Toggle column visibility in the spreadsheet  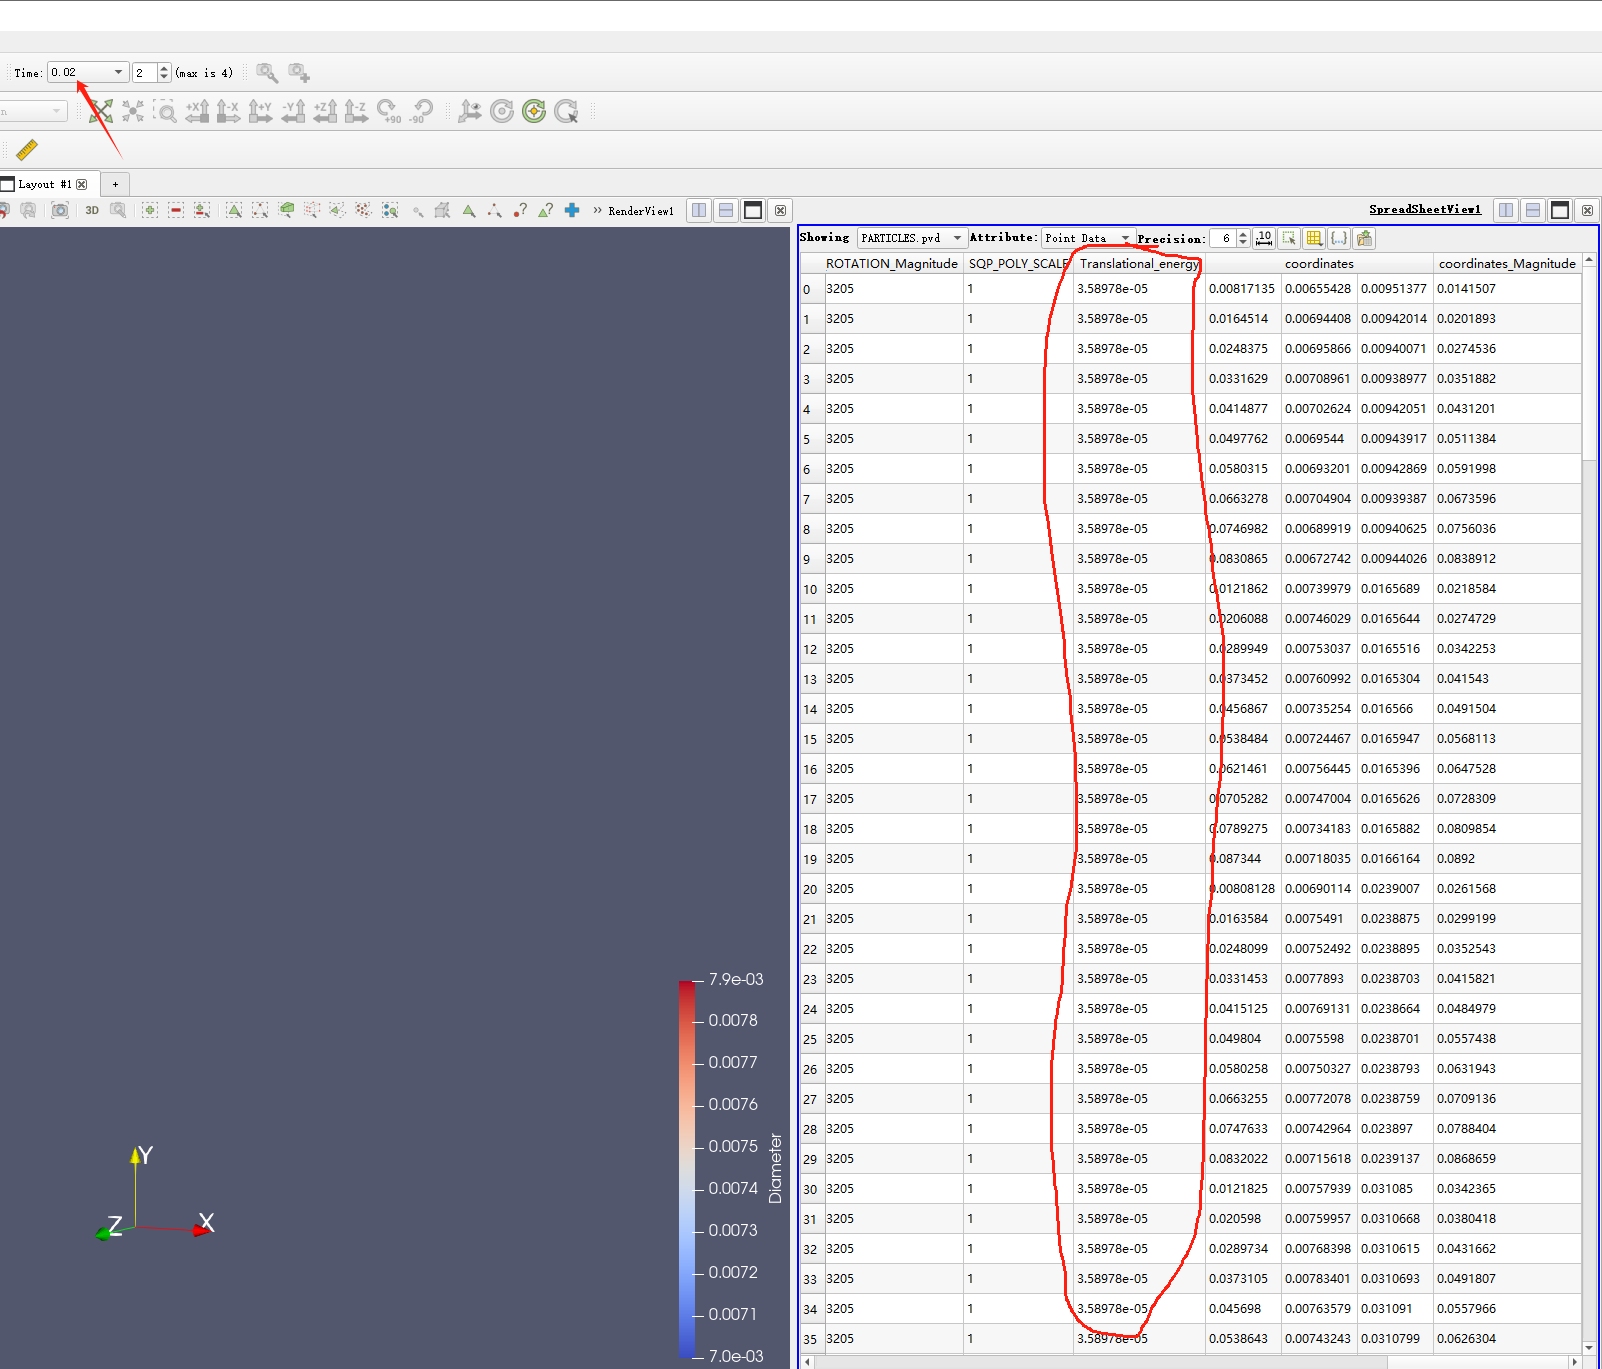(x=1314, y=238)
